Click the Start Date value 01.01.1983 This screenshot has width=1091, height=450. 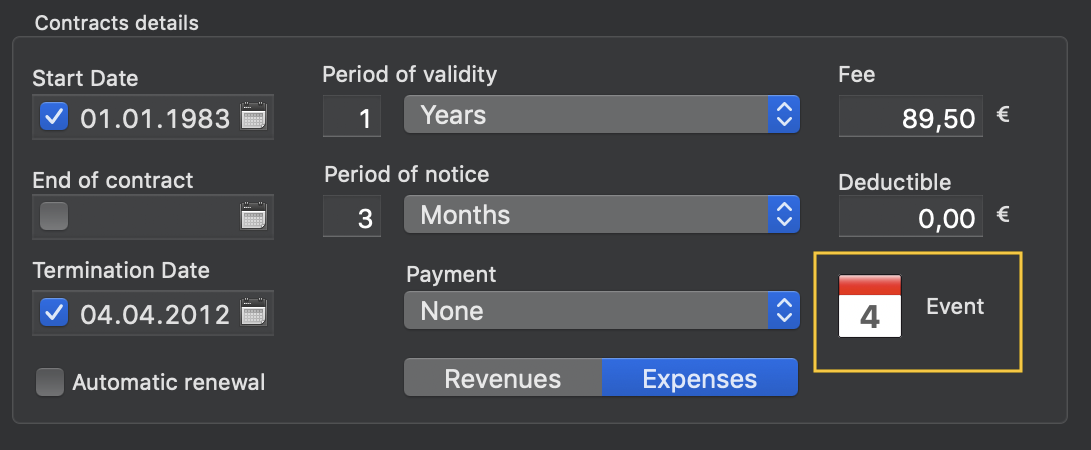click(x=155, y=118)
